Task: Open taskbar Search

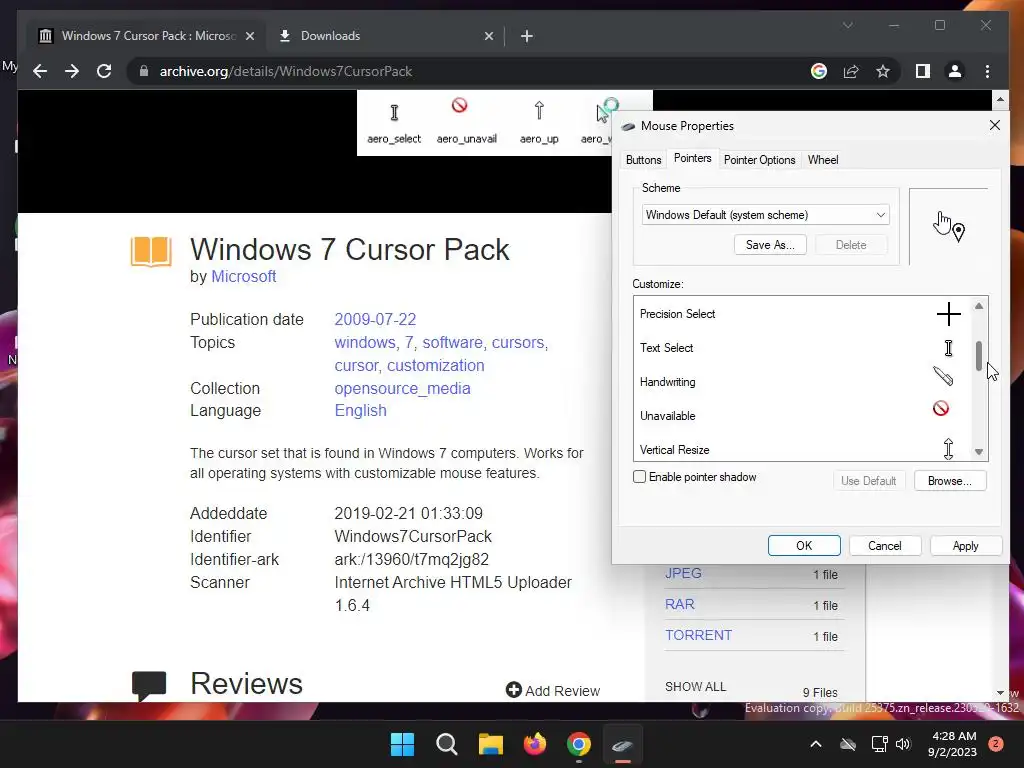Action: (x=447, y=744)
